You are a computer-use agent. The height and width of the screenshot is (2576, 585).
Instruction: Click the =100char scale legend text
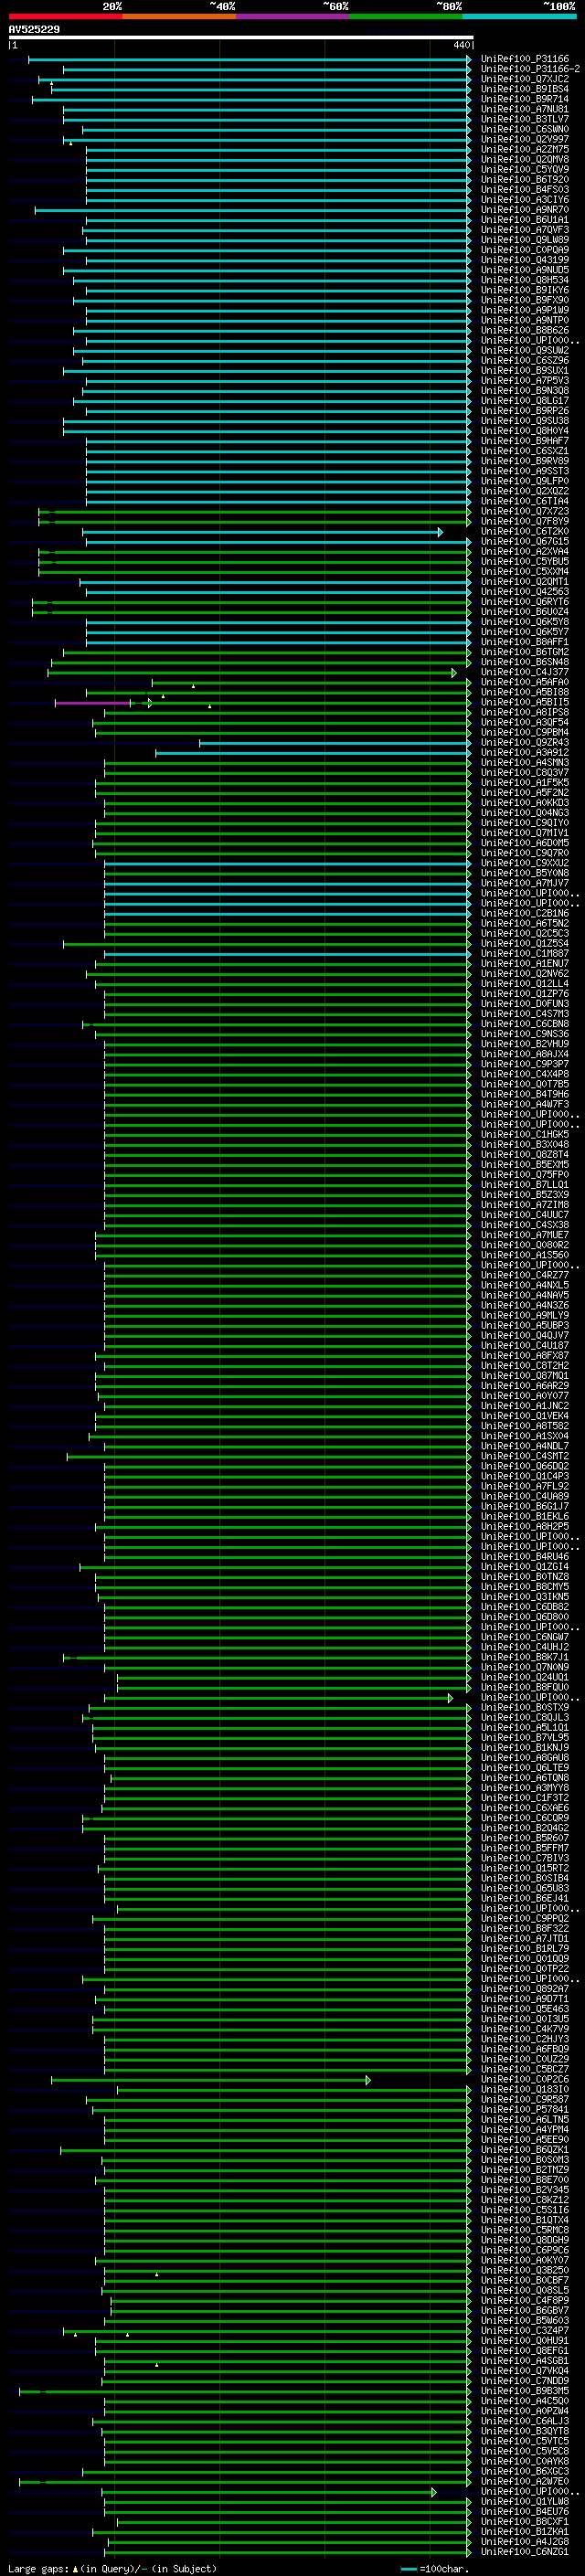(443, 2568)
